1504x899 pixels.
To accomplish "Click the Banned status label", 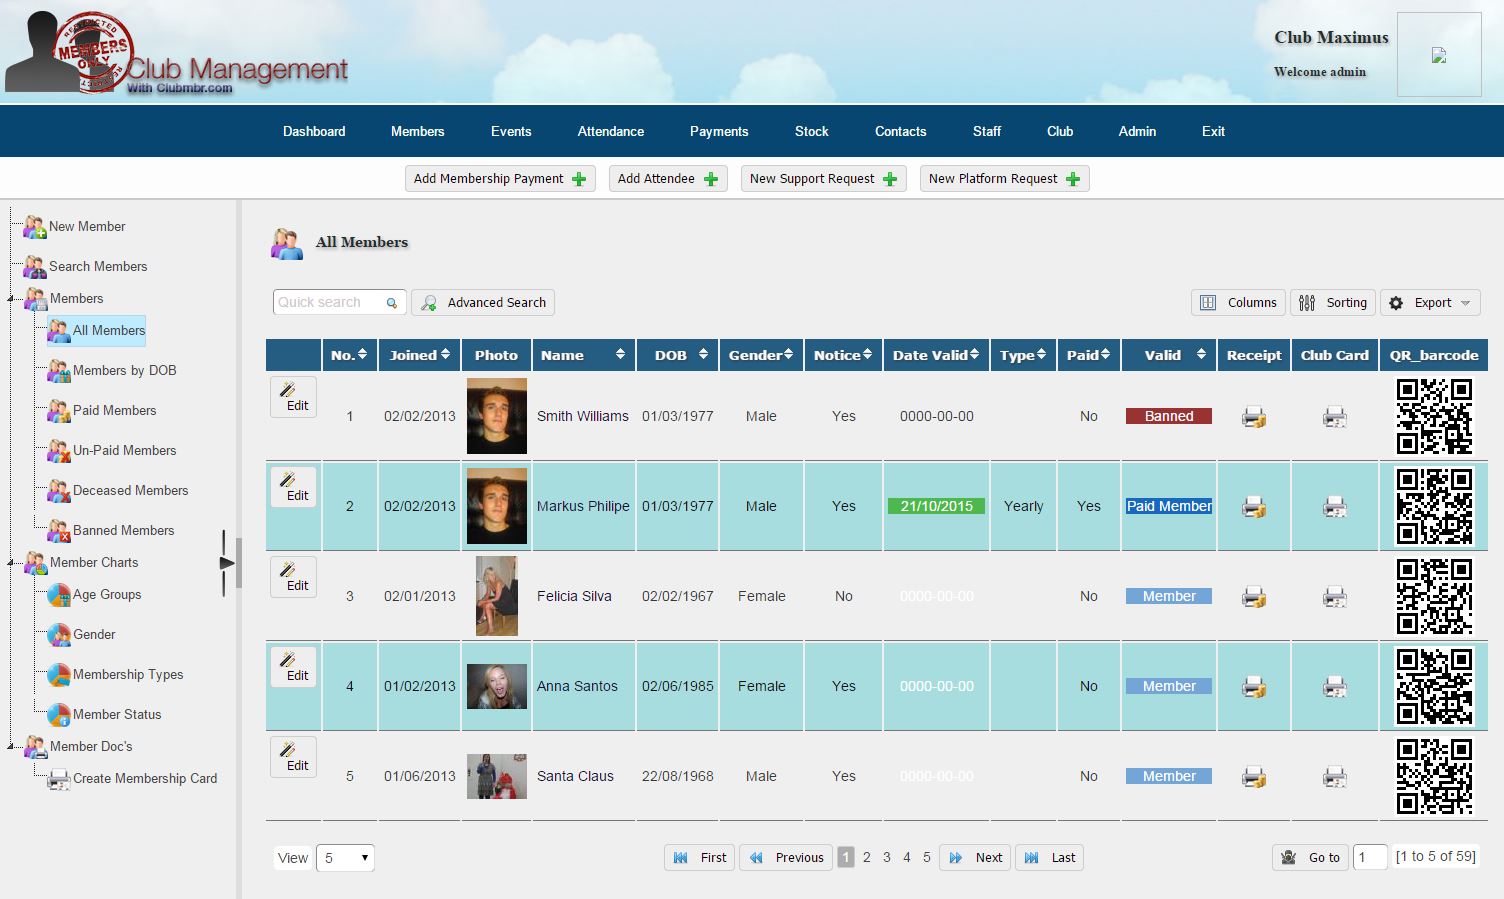I will click(x=1169, y=417).
